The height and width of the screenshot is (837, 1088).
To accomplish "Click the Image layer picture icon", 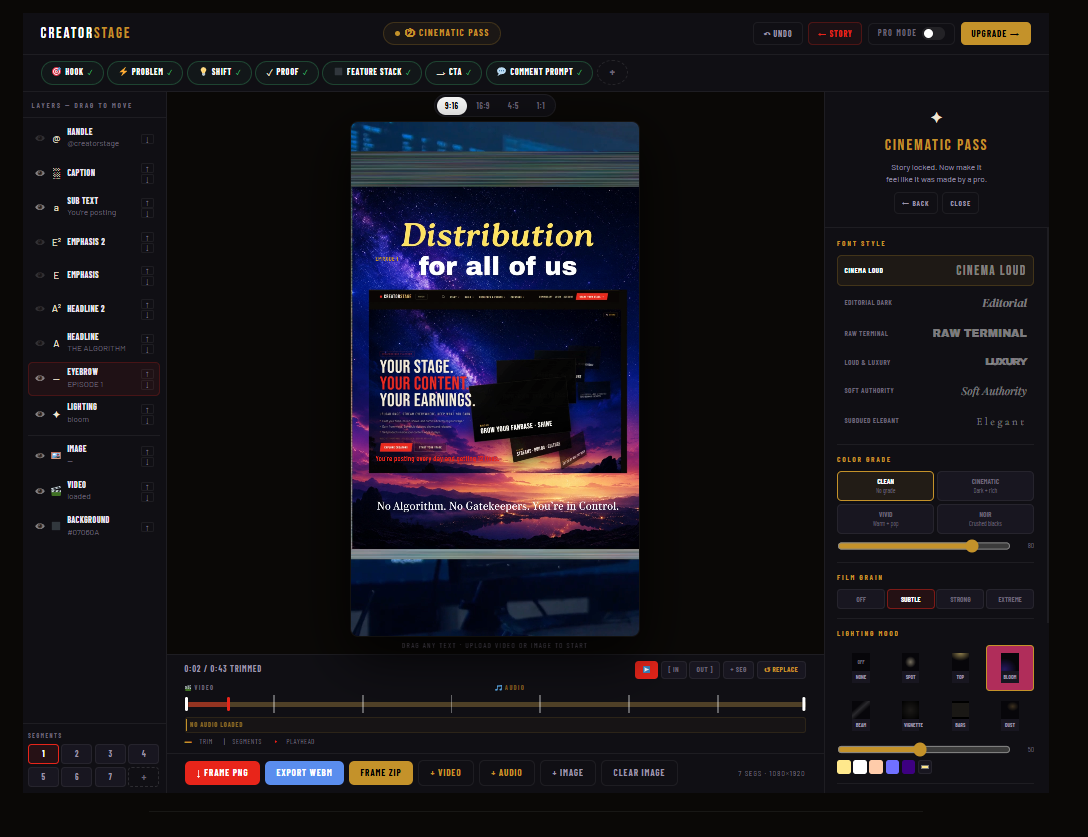I will pyautogui.click(x=56, y=456).
